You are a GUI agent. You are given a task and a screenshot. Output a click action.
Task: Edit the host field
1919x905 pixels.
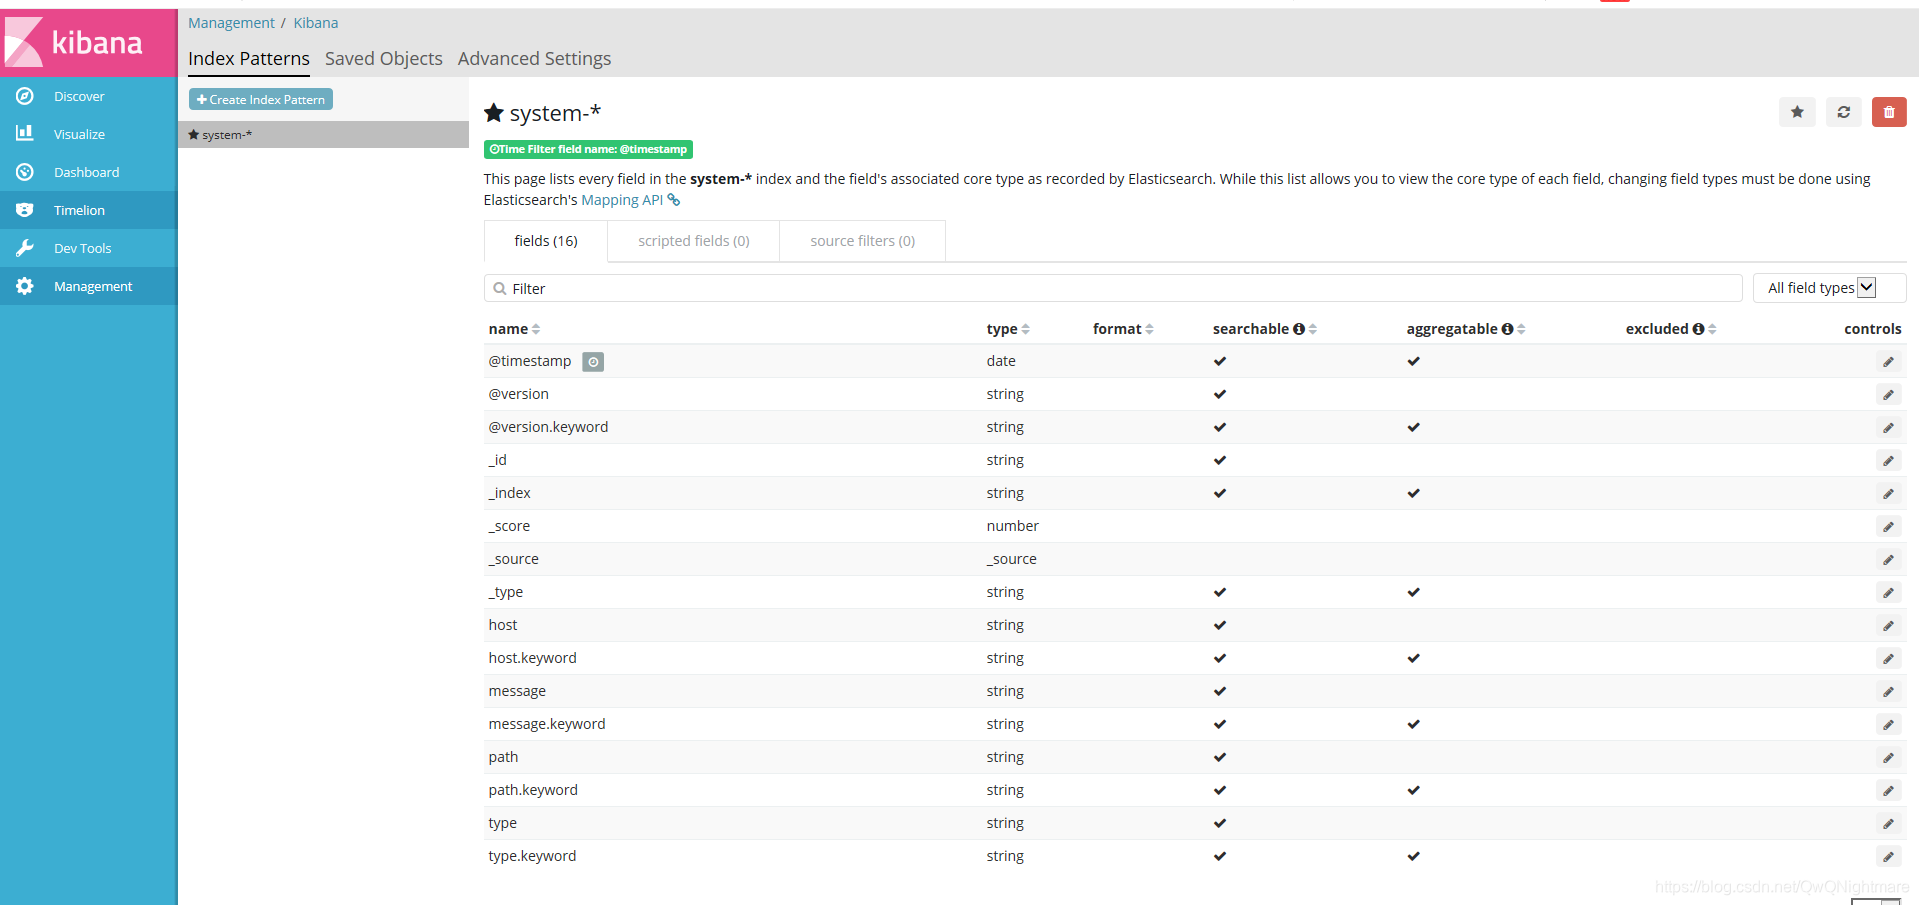(1888, 626)
